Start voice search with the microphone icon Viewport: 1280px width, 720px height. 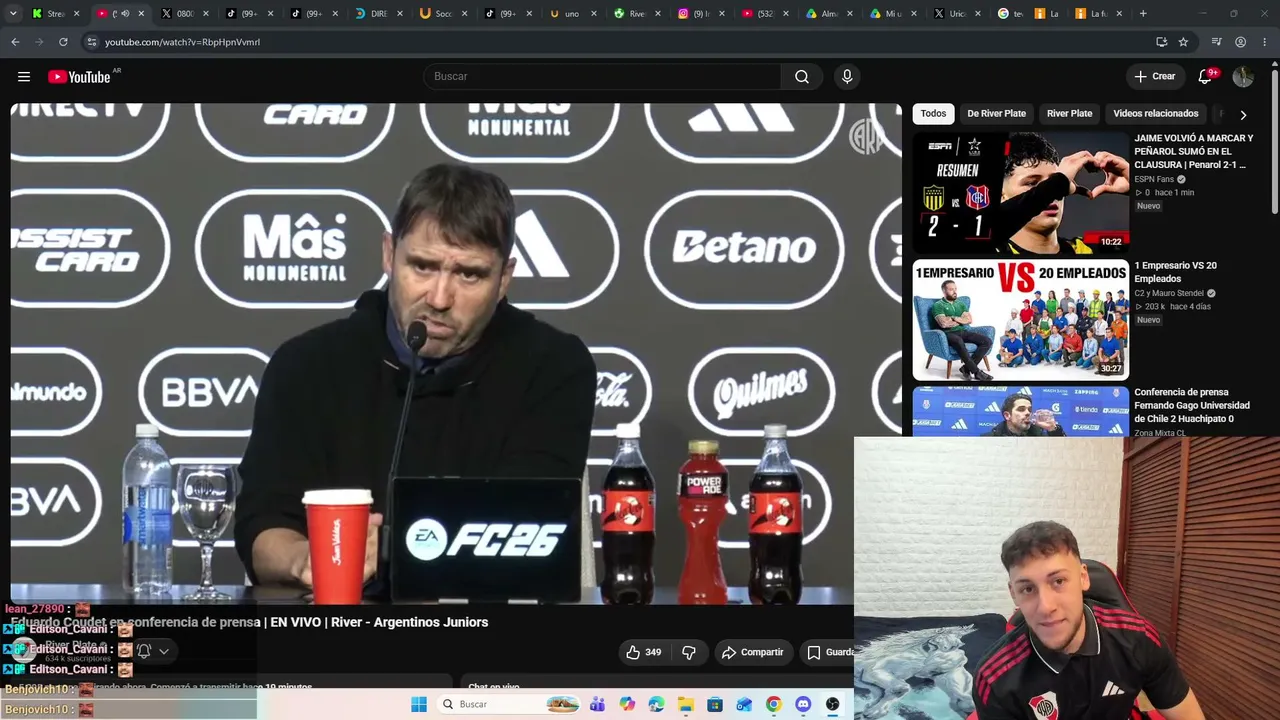[847, 77]
